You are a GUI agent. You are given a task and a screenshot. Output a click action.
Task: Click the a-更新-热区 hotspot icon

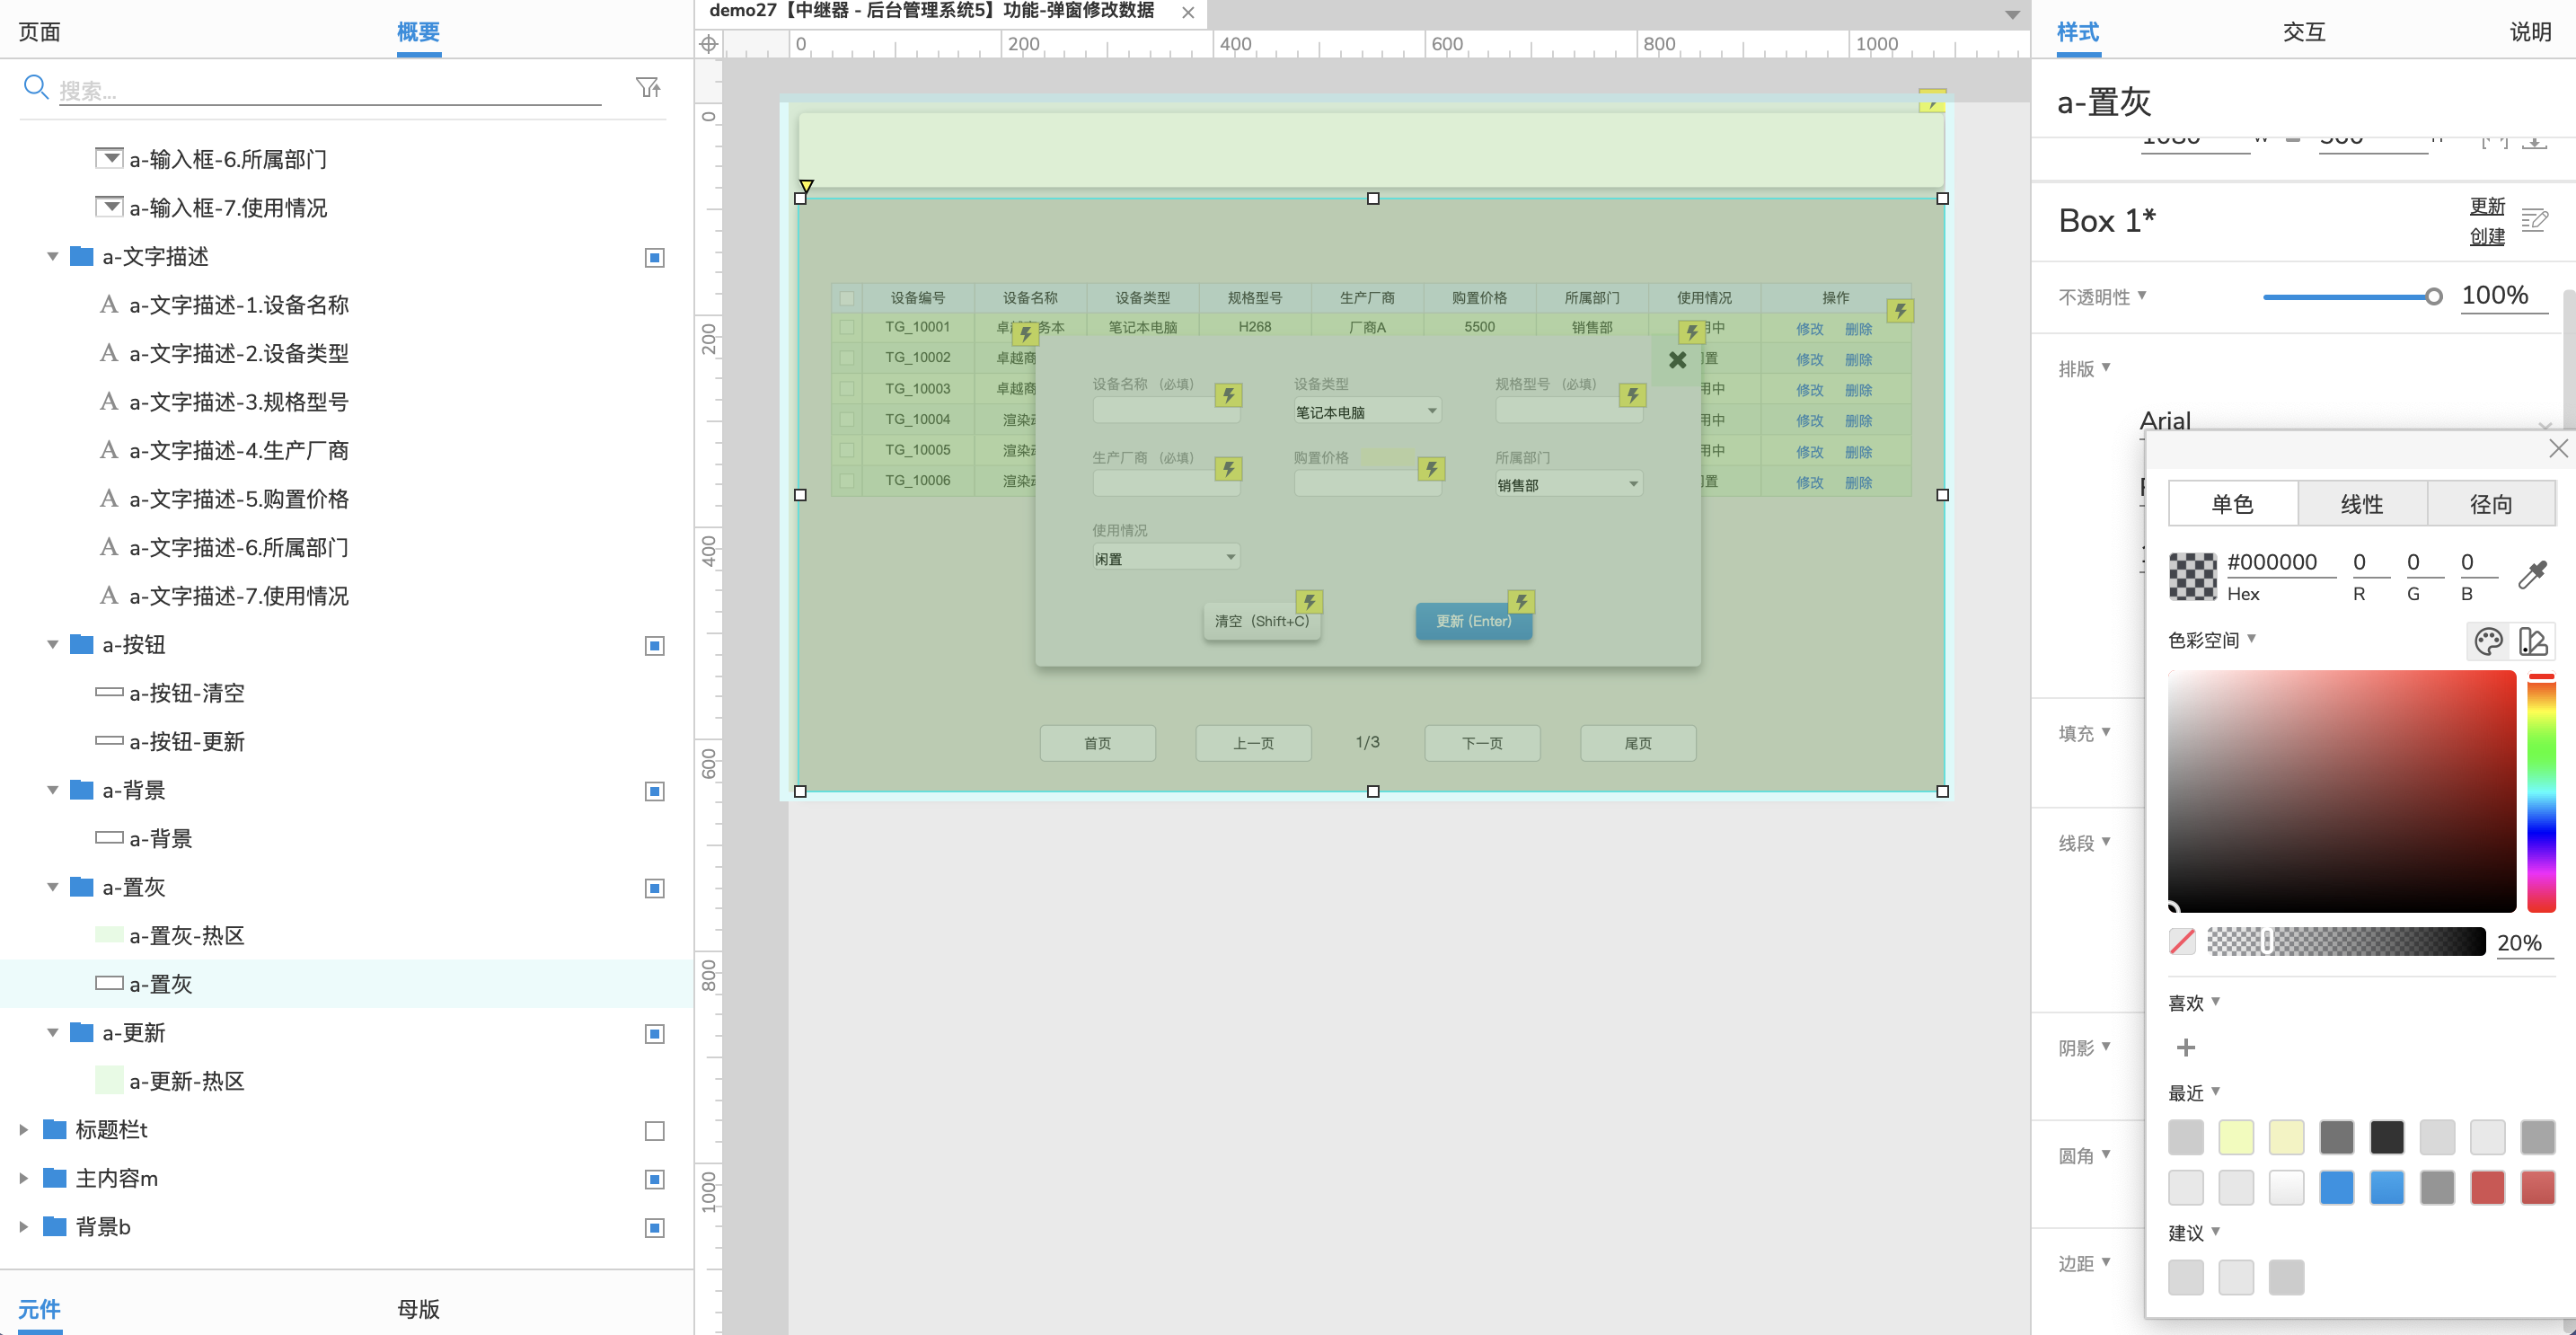pyautogui.click(x=109, y=1080)
